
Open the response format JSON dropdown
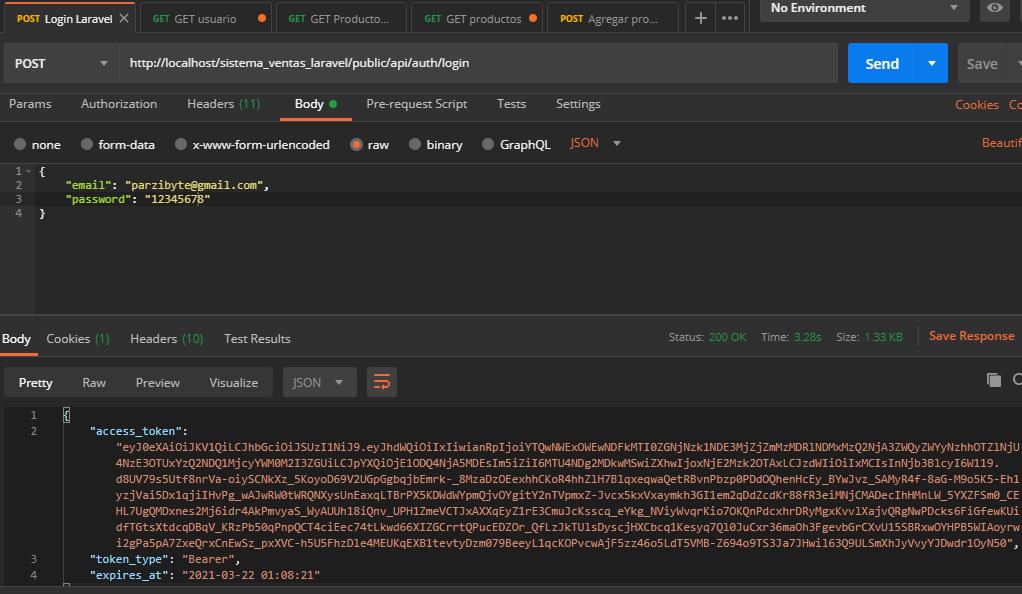tap(319, 382)
